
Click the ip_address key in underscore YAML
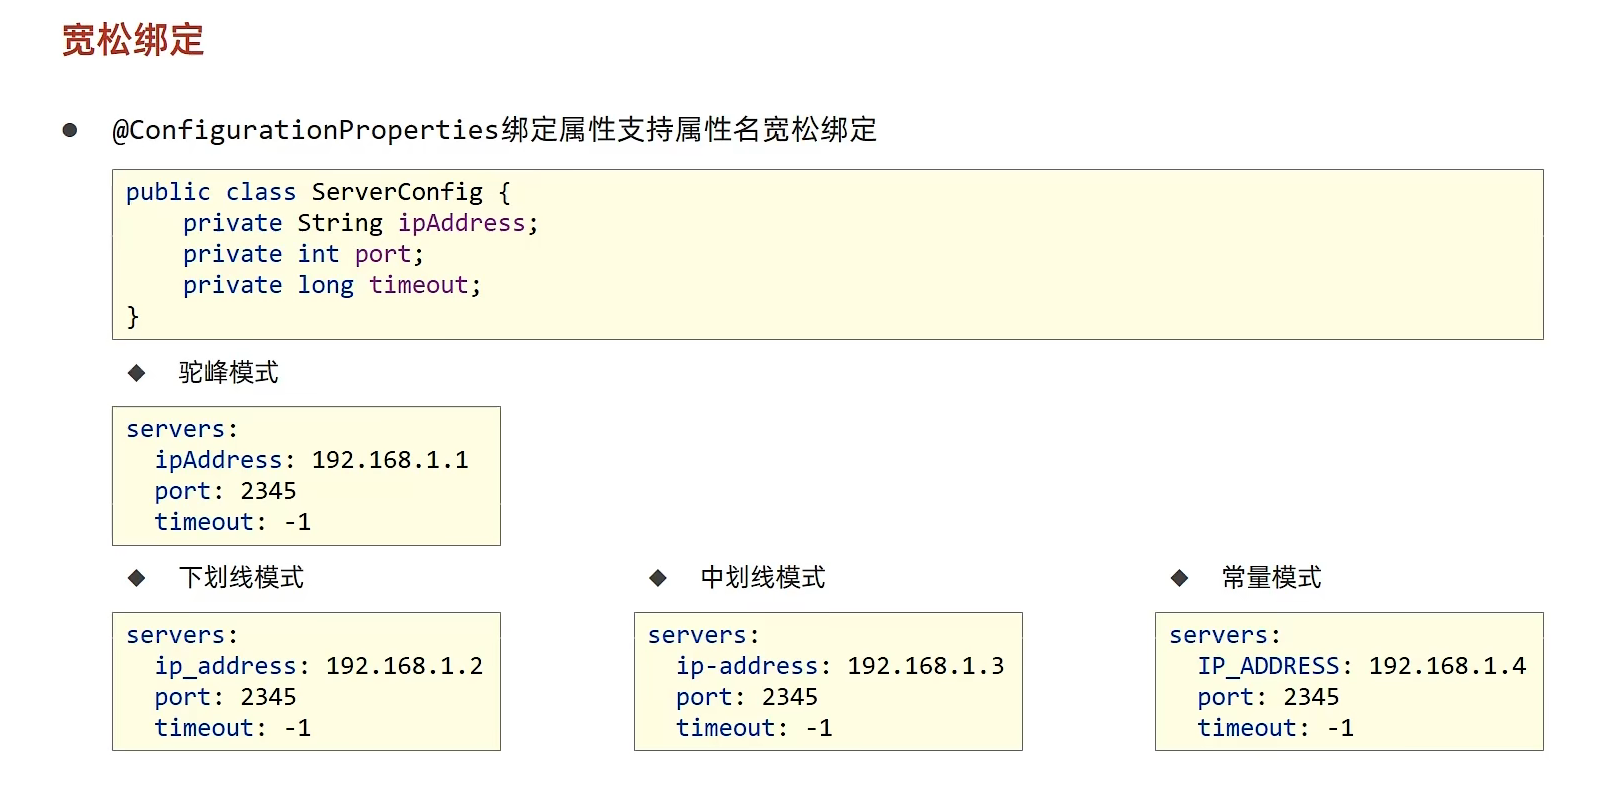tap(226, 666)
